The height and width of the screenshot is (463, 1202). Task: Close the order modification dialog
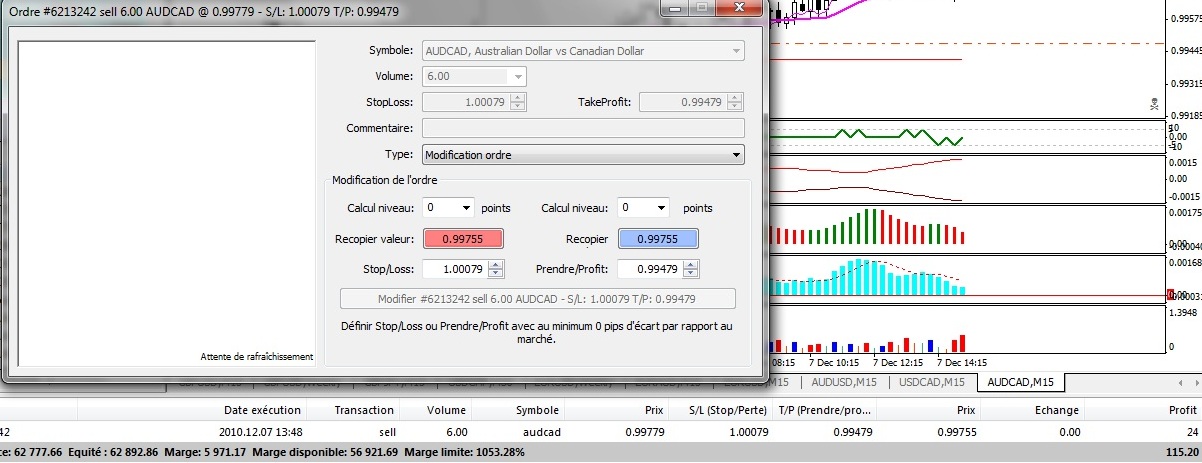coord(741,8)
